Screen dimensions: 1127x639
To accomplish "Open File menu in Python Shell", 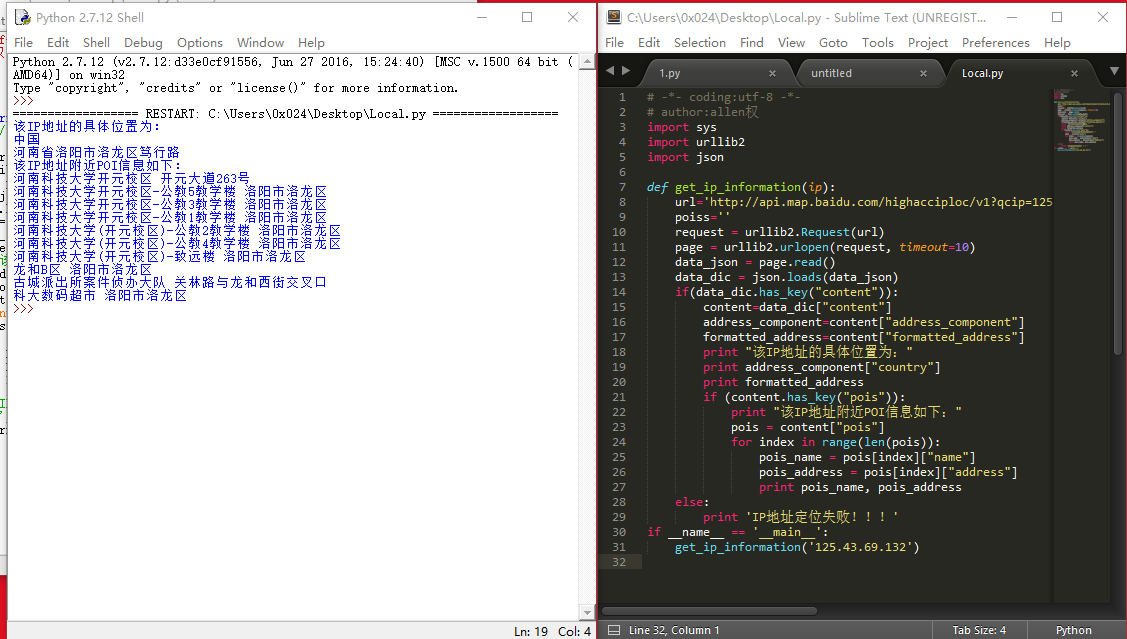I will point(24,42).
